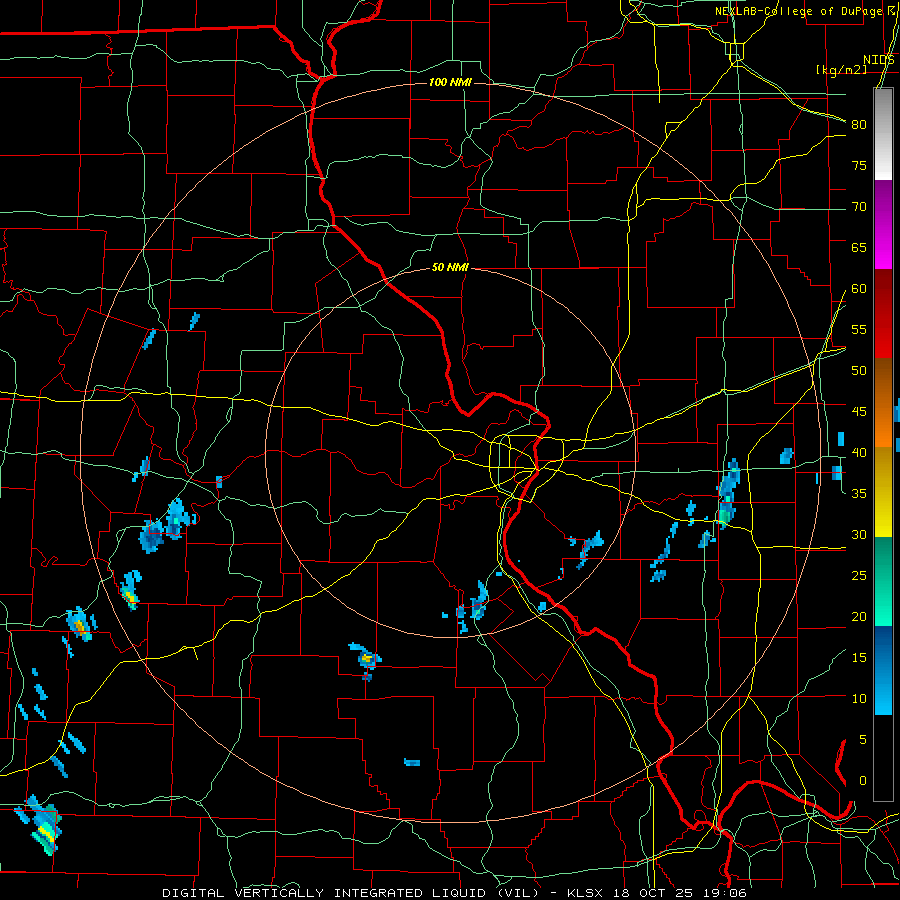
Task: Click the "30" value on the color scale
Action: tap(859, 535)
